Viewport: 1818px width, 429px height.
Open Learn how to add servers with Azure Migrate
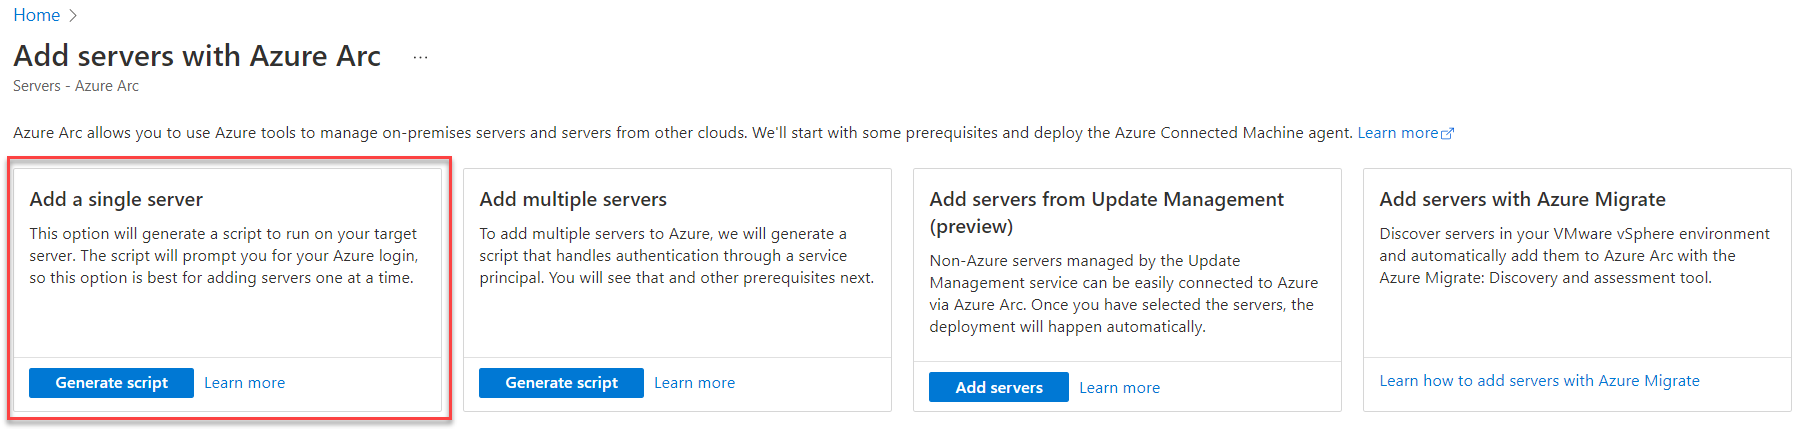1539,381
